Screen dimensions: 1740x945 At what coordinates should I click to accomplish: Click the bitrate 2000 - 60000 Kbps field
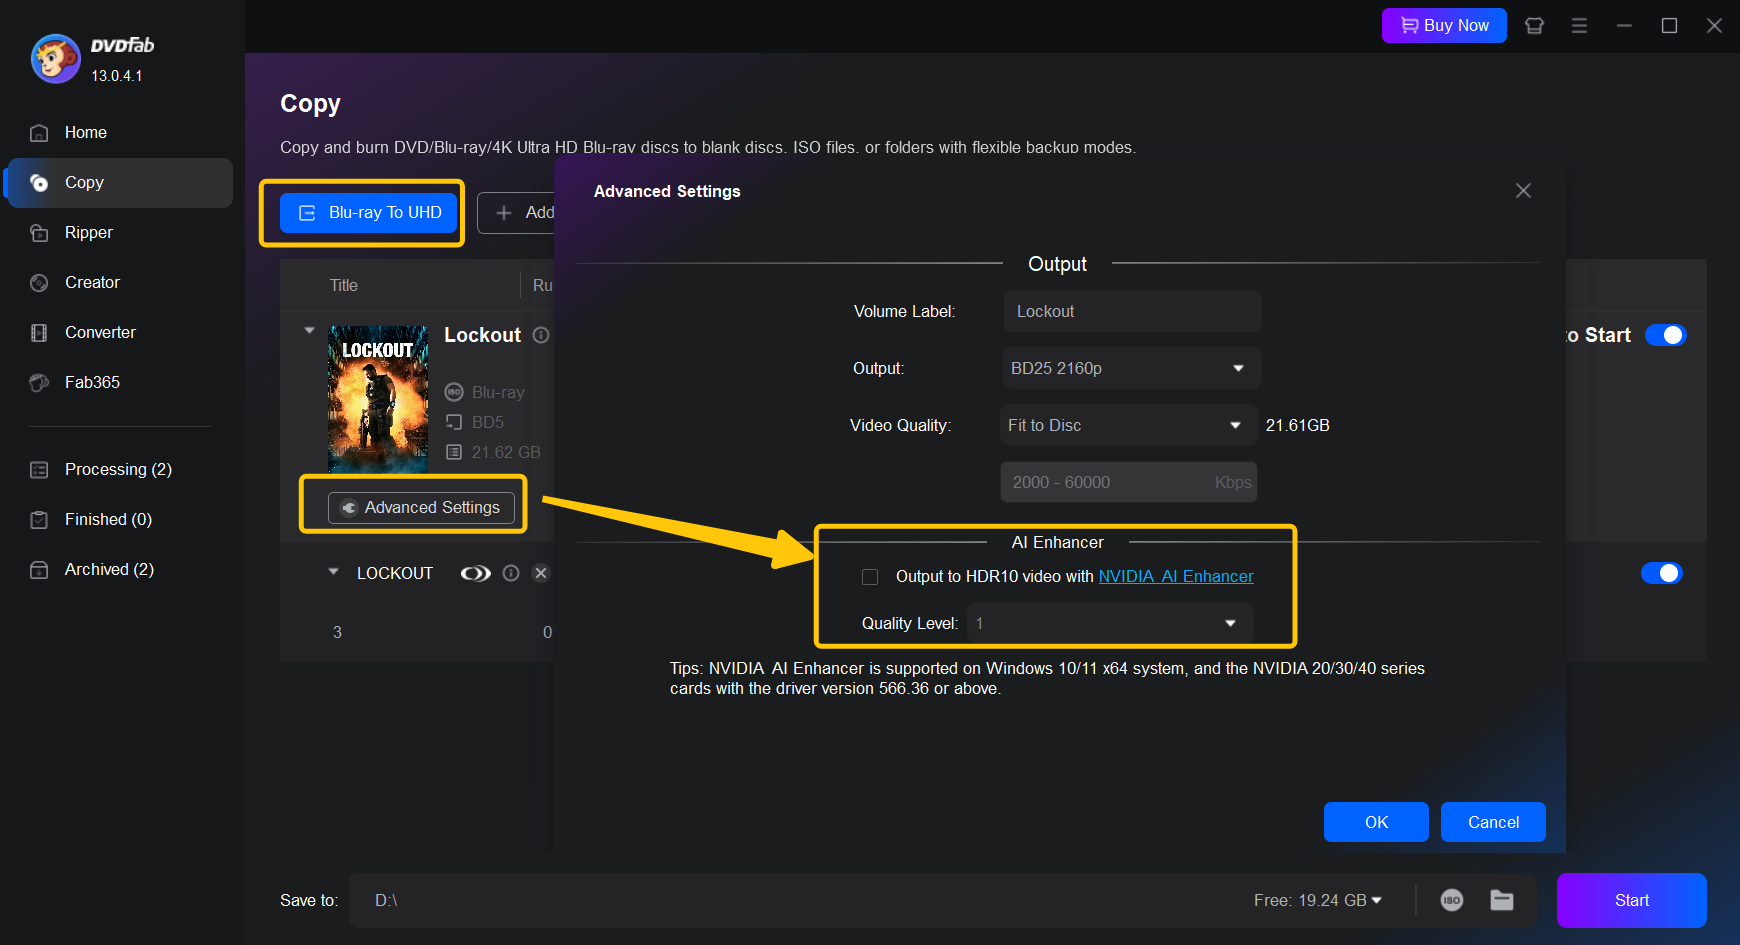(x=1128, y=482)
